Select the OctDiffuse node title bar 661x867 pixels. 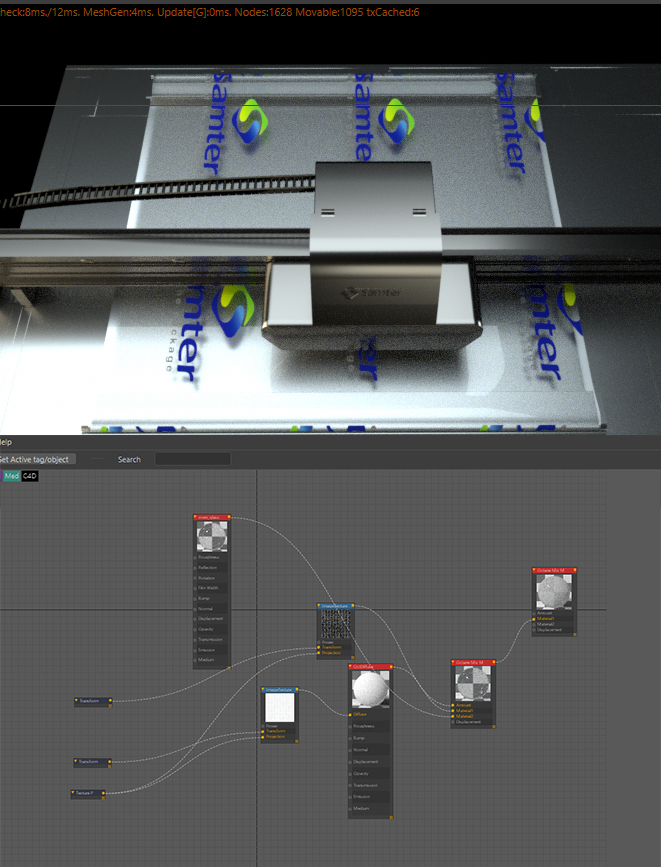point(371,667)
